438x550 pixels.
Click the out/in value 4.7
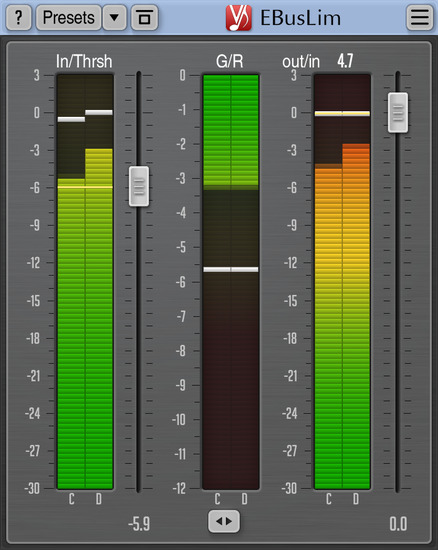click(345, 61)
